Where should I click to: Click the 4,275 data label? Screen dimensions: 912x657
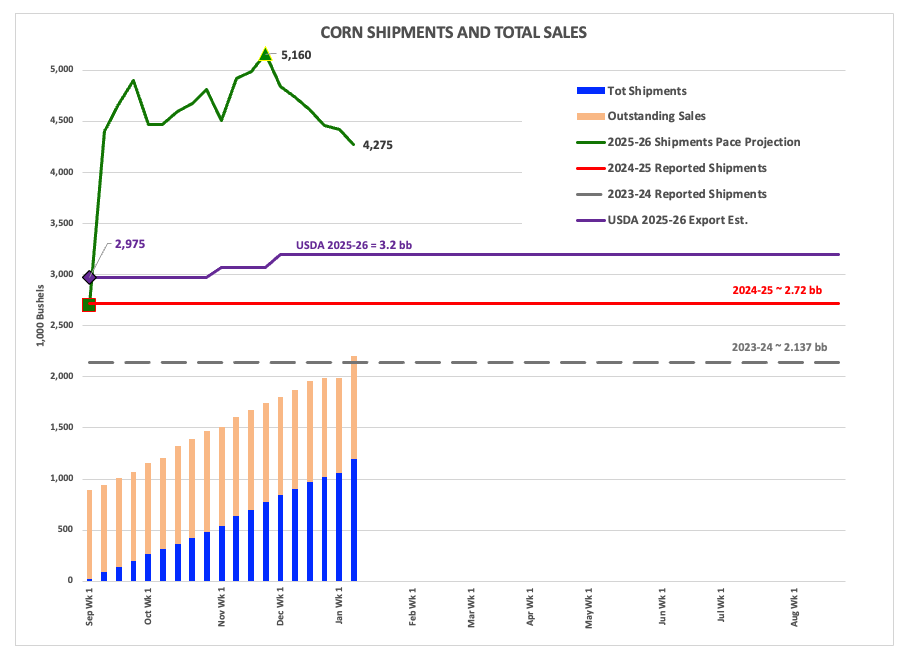(x=377, y=145)
